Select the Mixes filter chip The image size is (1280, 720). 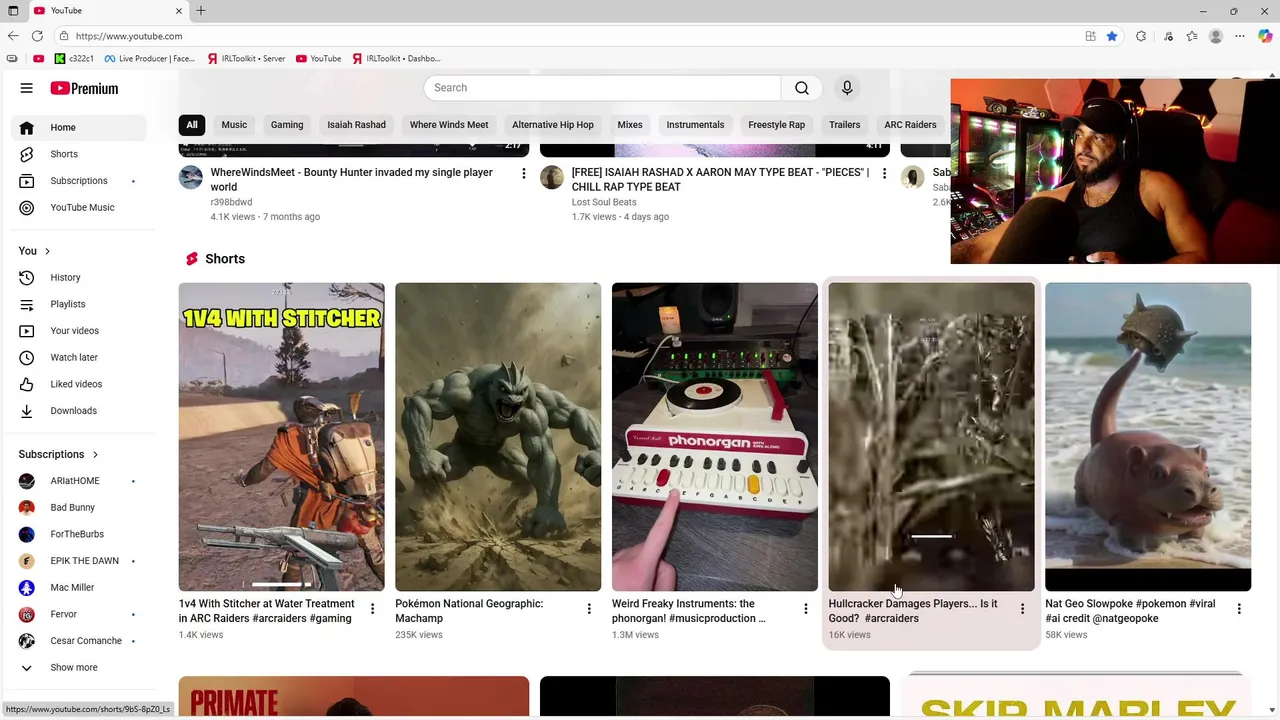[630, 125]
